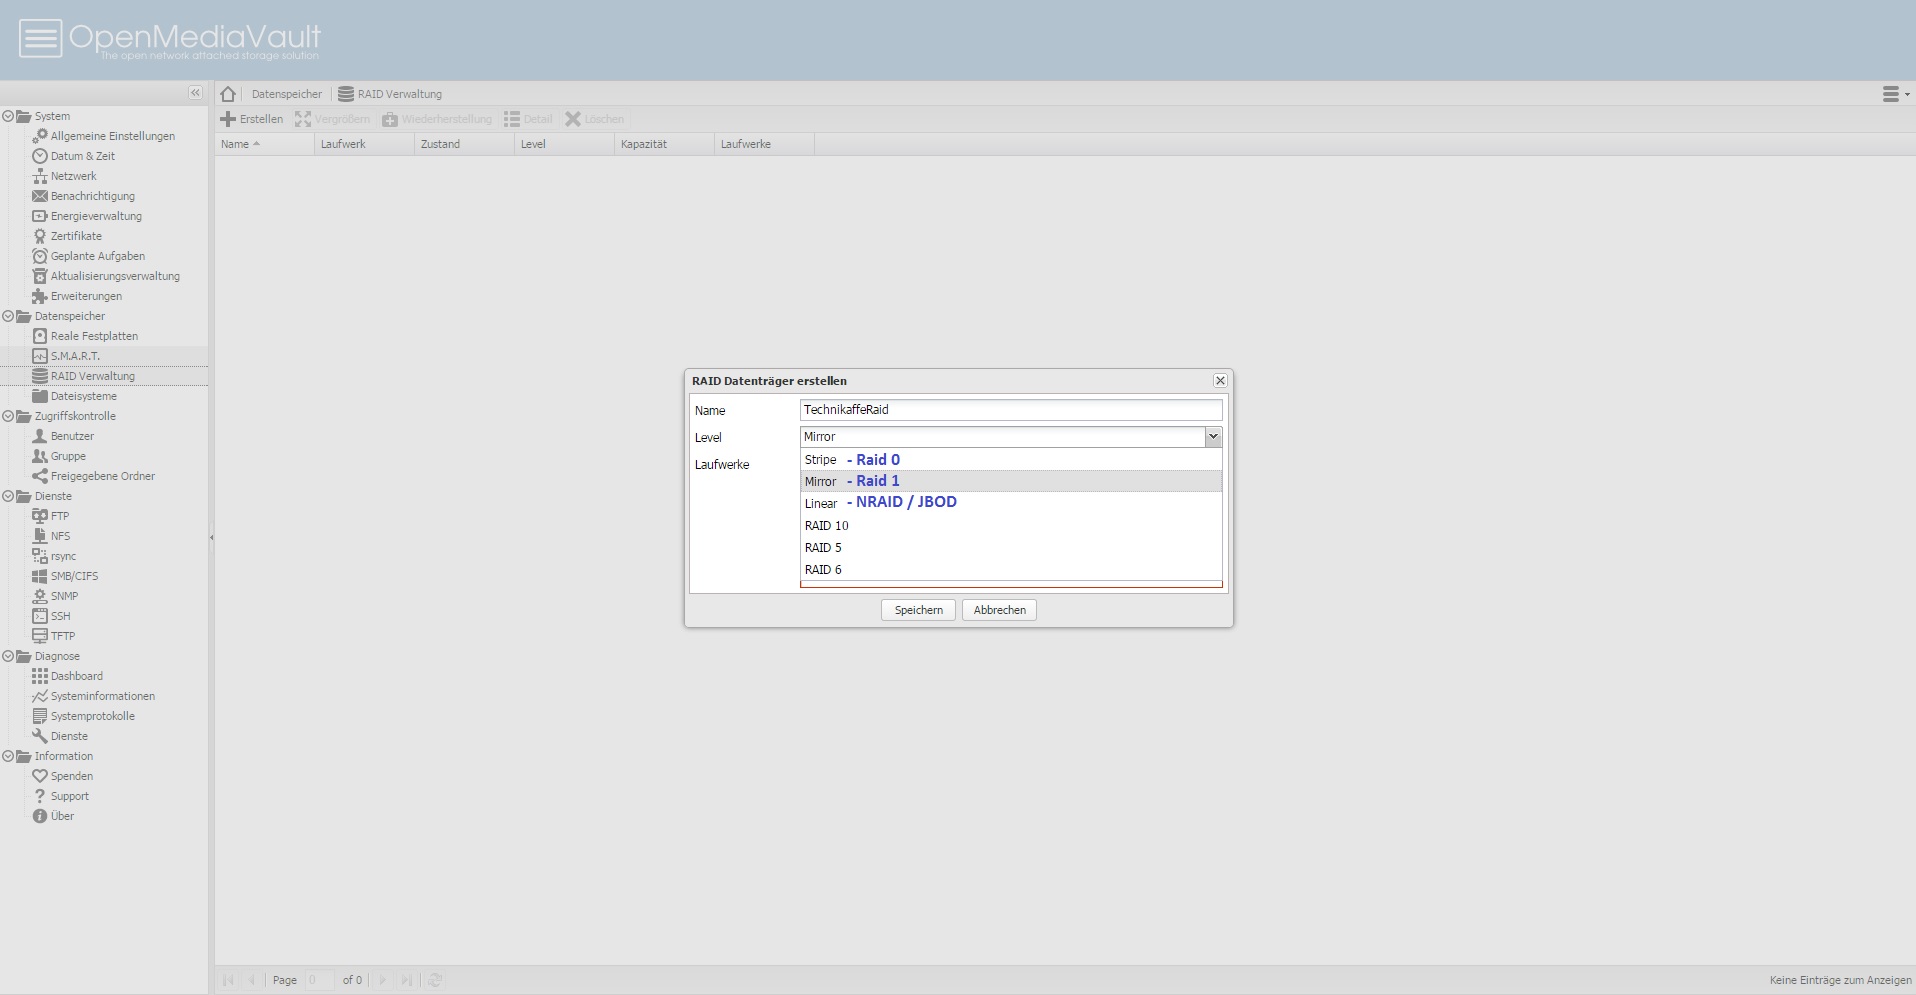Image resolution: width=1916 pixels, height=995 pixels.
Task: Click Datenspeicher breadcrumb link
Action: point(287,94)
